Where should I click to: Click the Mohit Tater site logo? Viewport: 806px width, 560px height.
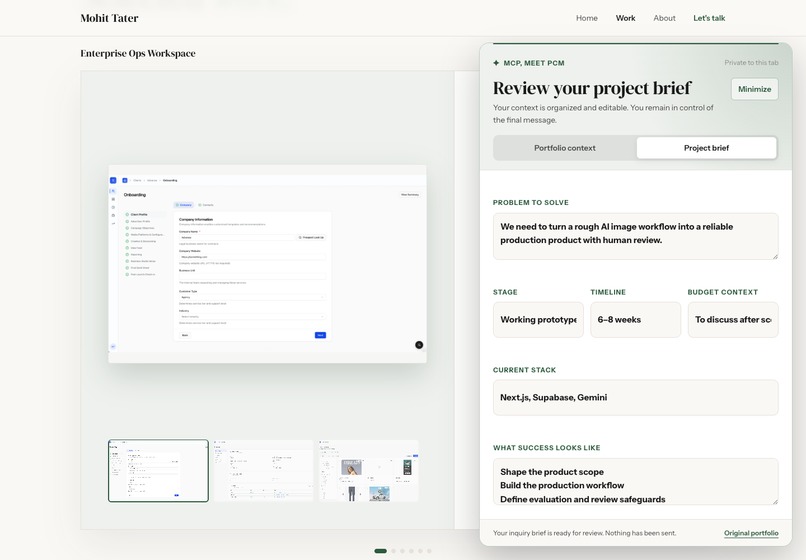(109, 18)
